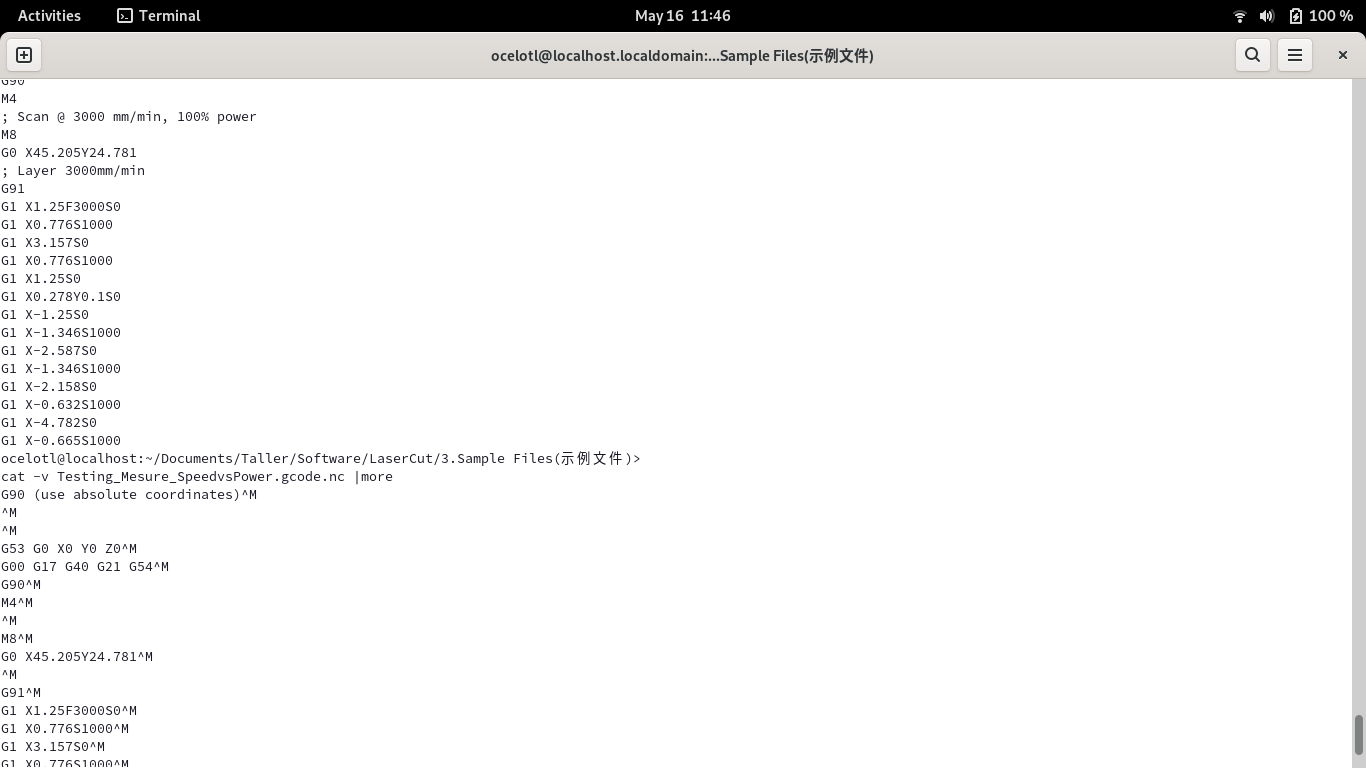
Task: Click the shell prompt path line
Action: [321, 459]
